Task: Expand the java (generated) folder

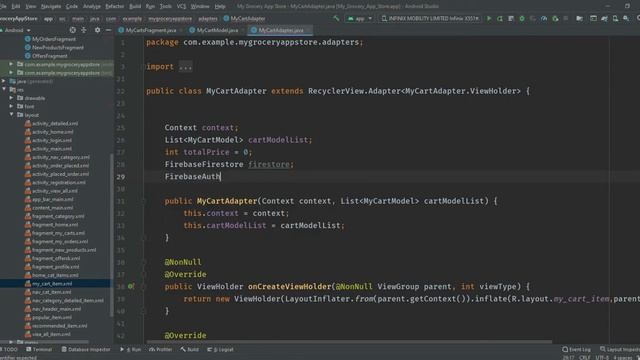Action: click(4, 81)
